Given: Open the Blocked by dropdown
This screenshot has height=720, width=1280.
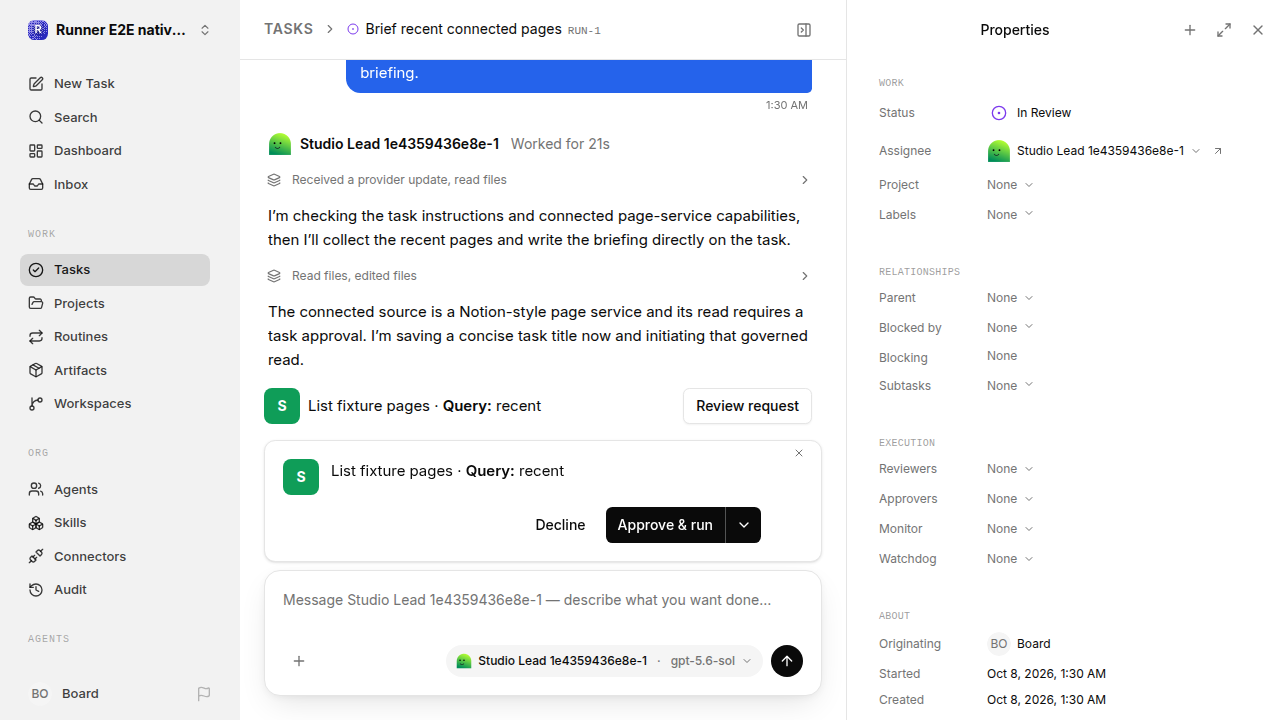Looking at the screenshot, I should 1010,328.
